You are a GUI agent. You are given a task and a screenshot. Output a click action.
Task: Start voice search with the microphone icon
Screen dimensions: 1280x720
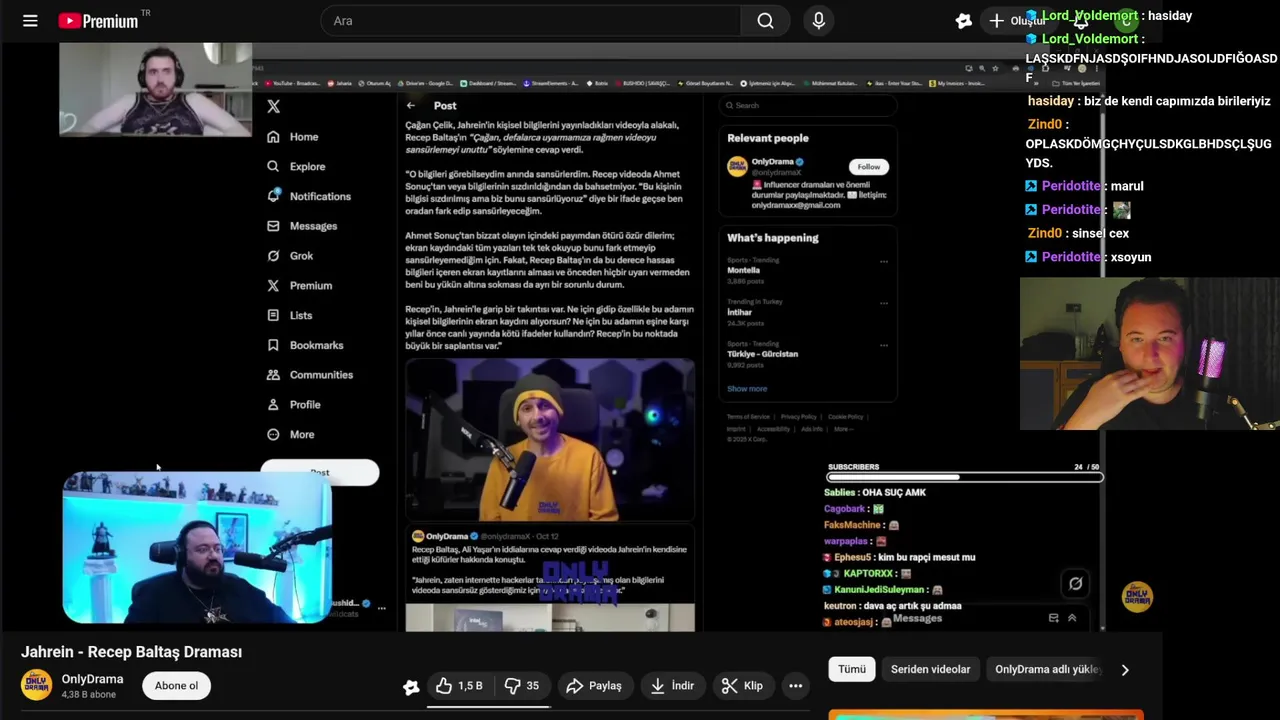coord(819,21)
